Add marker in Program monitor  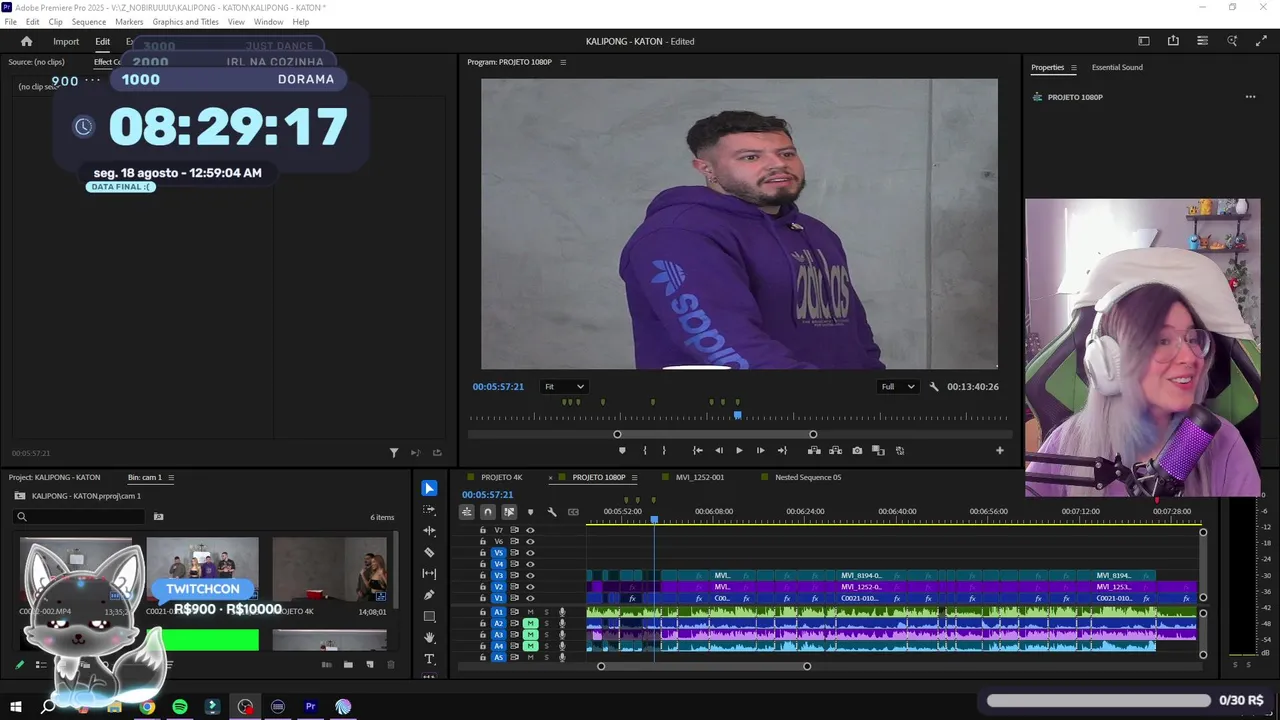click(622, 451)
